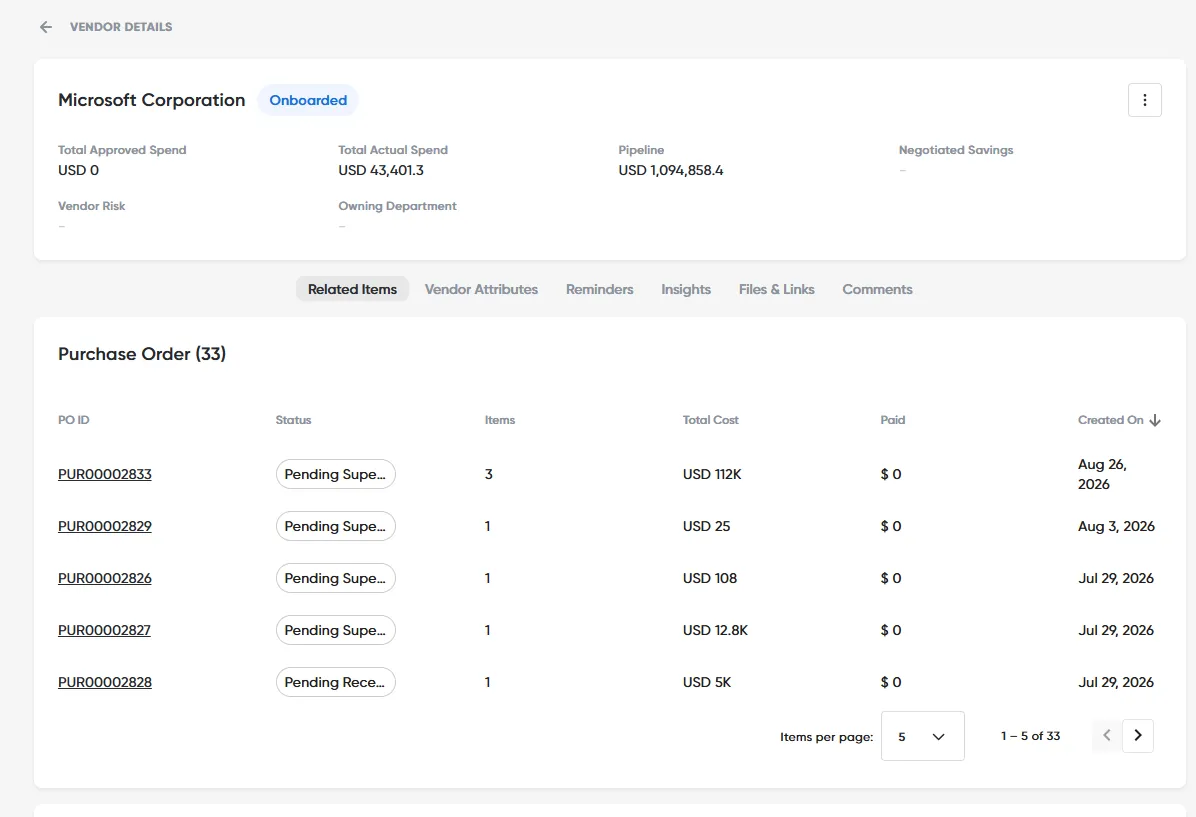Click total cost USD 25

706,526
